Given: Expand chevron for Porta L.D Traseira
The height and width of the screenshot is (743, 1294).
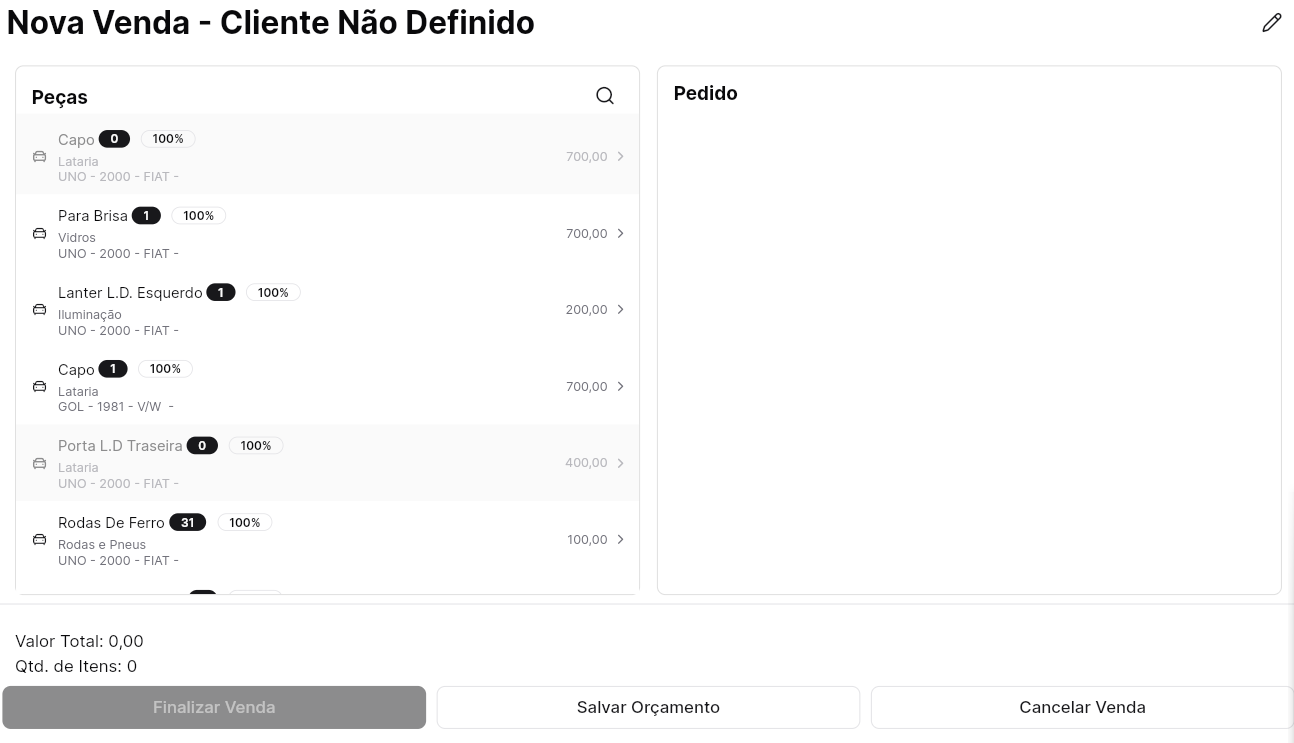Looking at the screenshot, I should [x=620, y=463].
